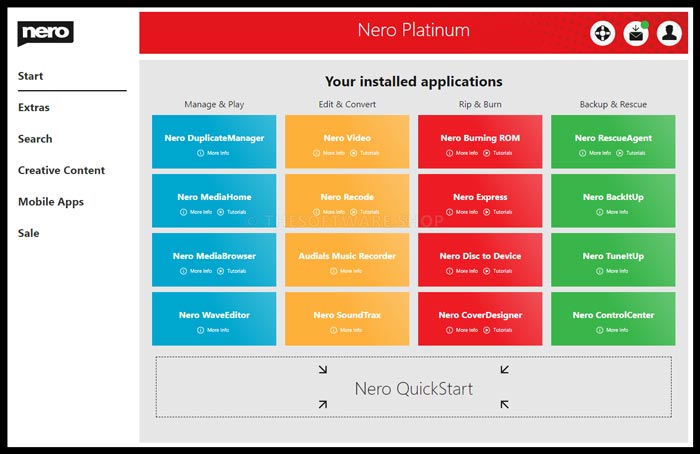Show Tutorials for Nero MediaBrowser
The width and height of the screenshot is (700, 454).
[x=232, y=271]
